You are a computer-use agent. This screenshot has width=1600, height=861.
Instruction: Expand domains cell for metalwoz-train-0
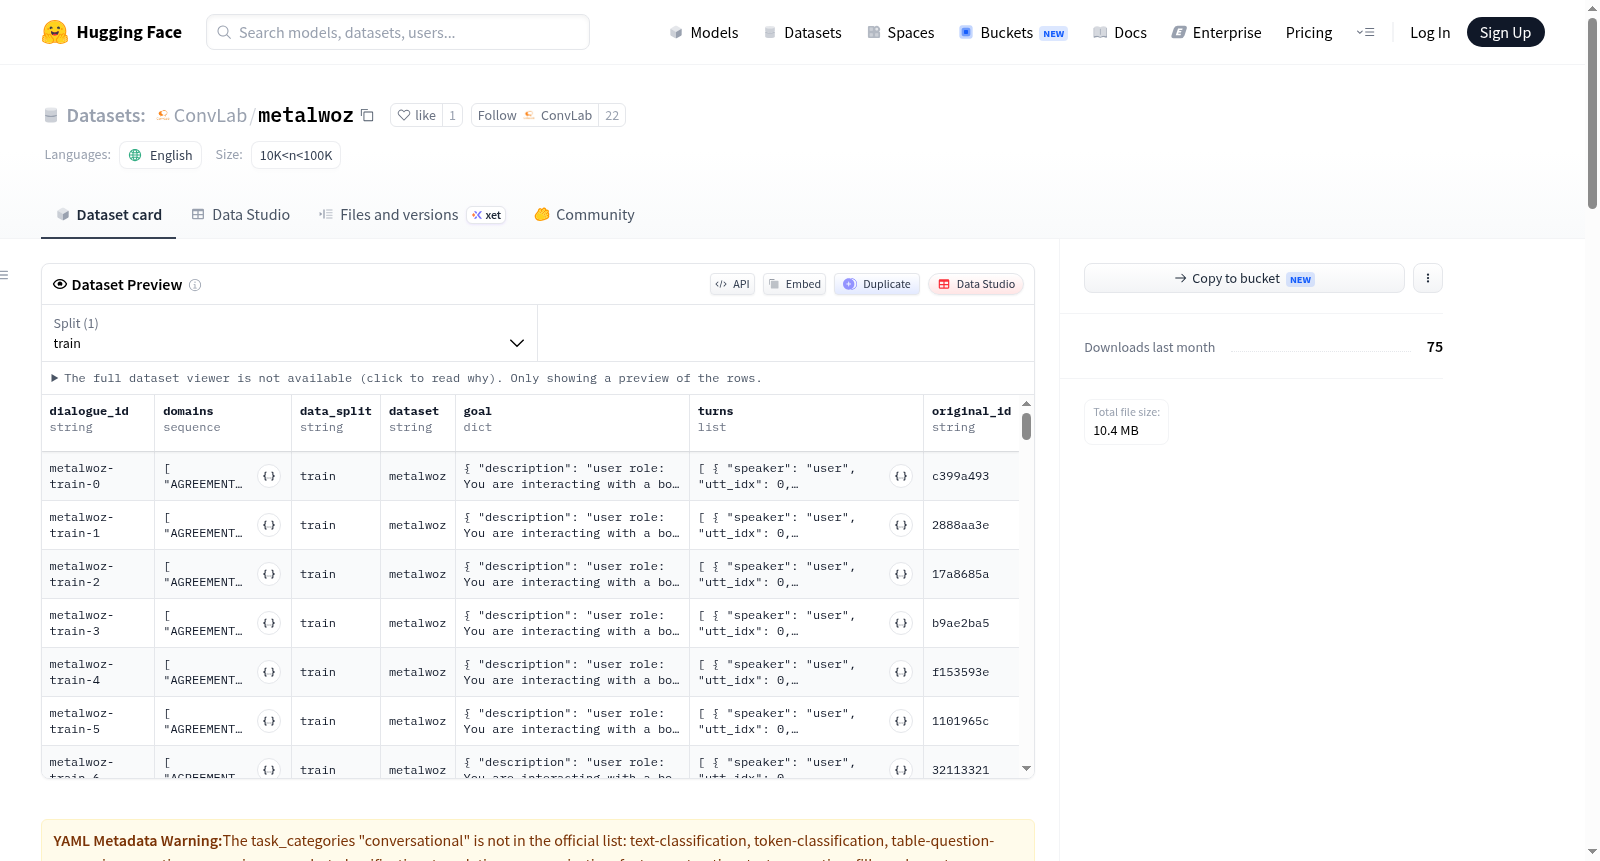click(x=269, y=476)
